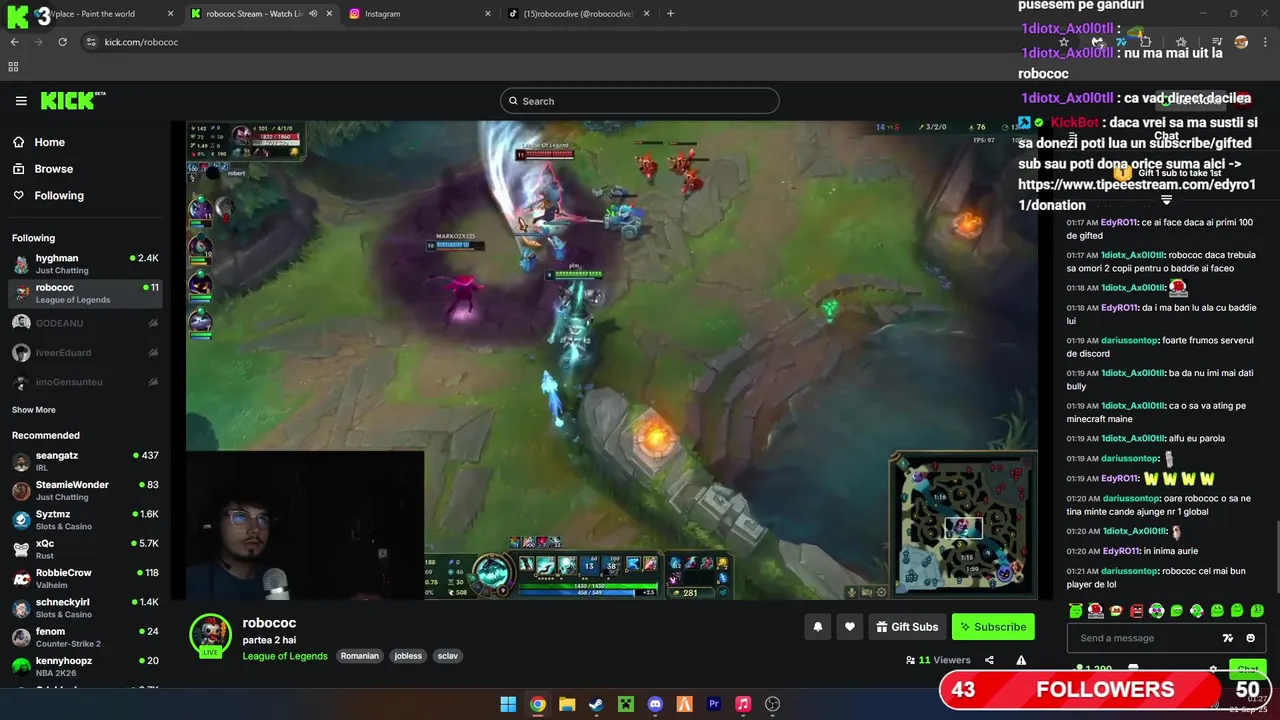Click the browser back arrow
Viewport: 1280px width, 720px height.
coord(14,42)
